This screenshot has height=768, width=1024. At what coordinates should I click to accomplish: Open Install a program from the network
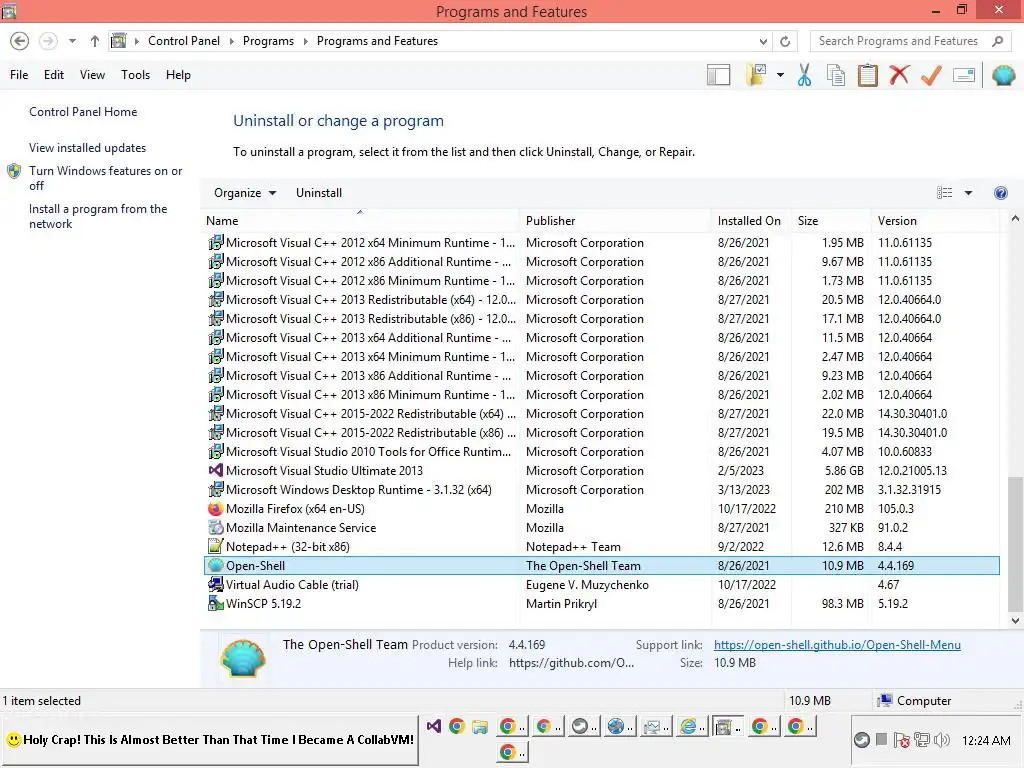[98, 216]
